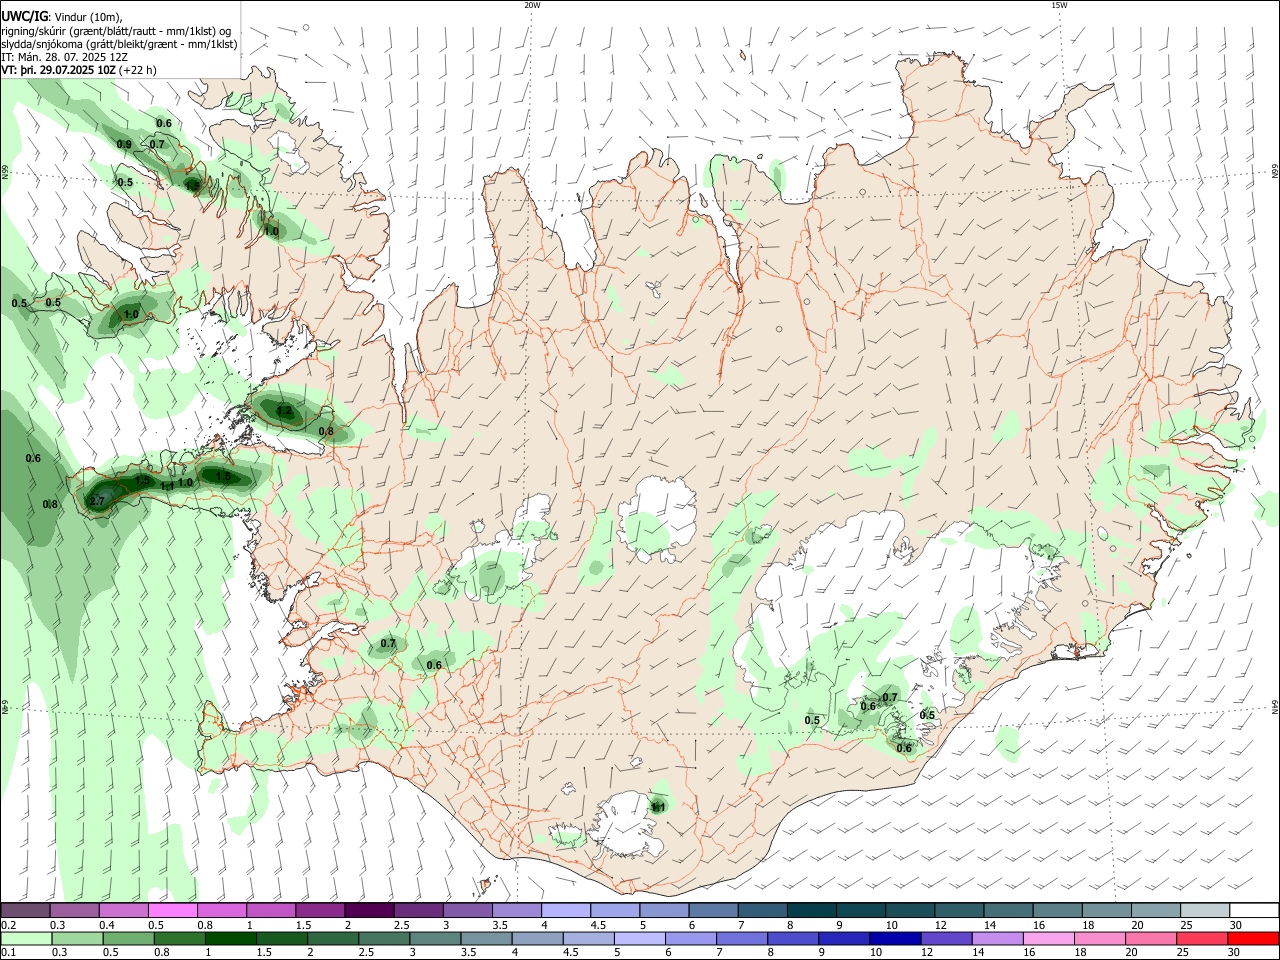Click the 0.1 value label of rain legend

(8, 952)
